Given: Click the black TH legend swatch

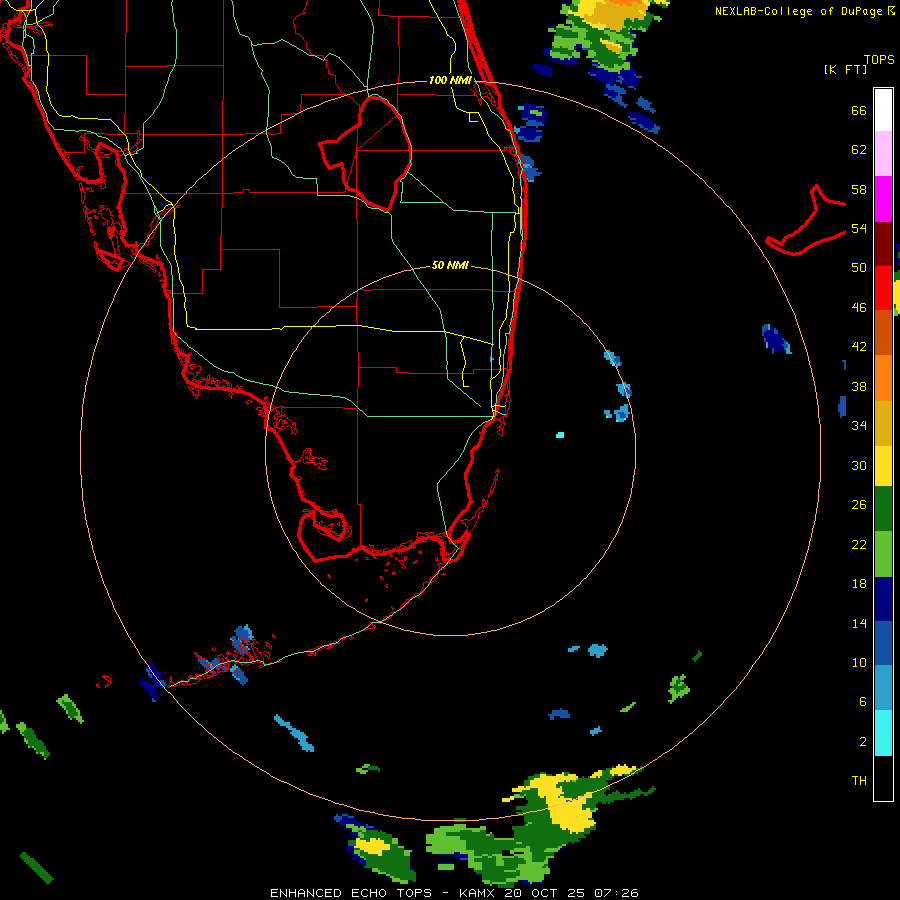Looking at the screenshot, I should tap(883, 778).
